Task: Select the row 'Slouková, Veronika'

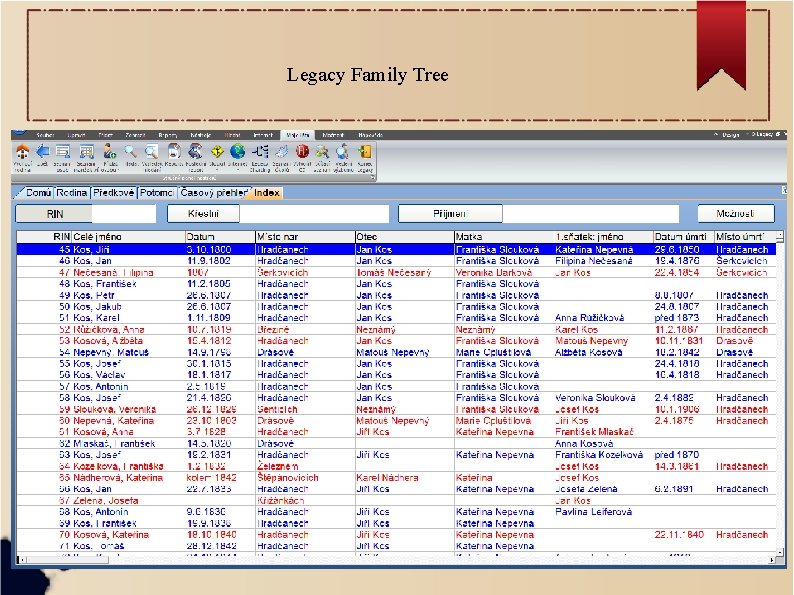Action: 396,409
